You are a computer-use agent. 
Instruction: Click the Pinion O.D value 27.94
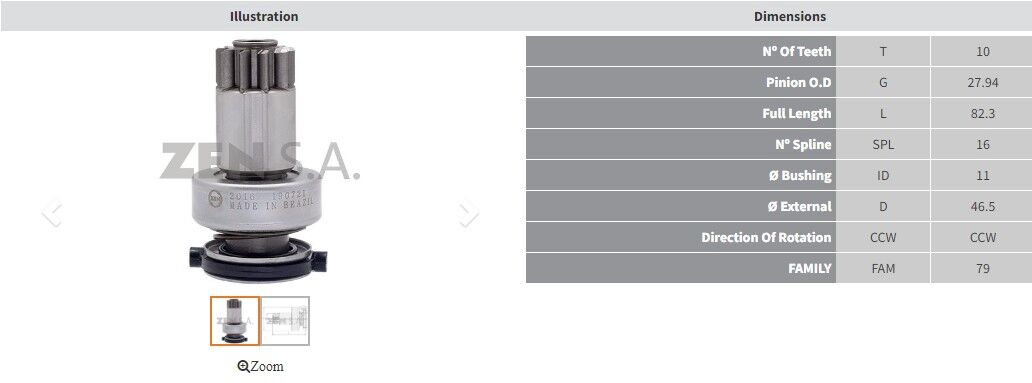(x=982, y=82)
